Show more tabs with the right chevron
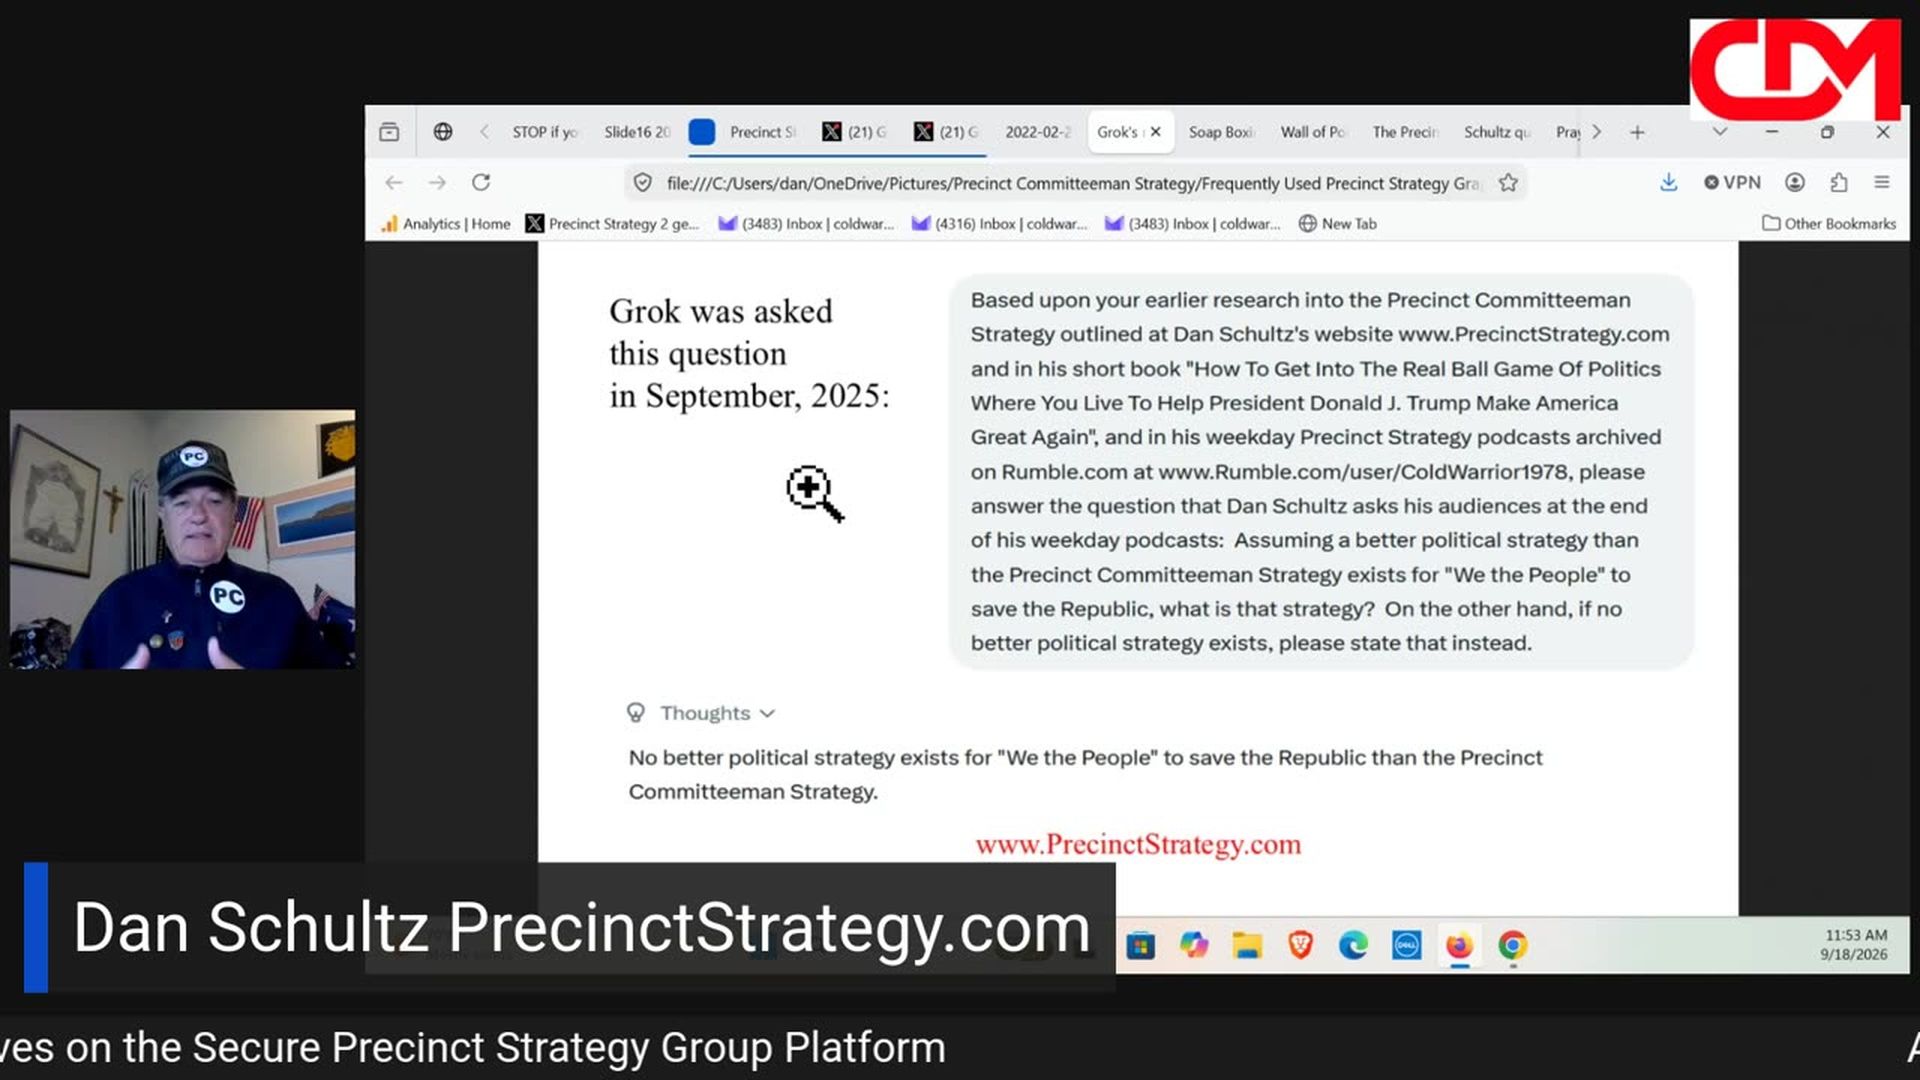1920x1080 pixels. (x=1596, y=132)
